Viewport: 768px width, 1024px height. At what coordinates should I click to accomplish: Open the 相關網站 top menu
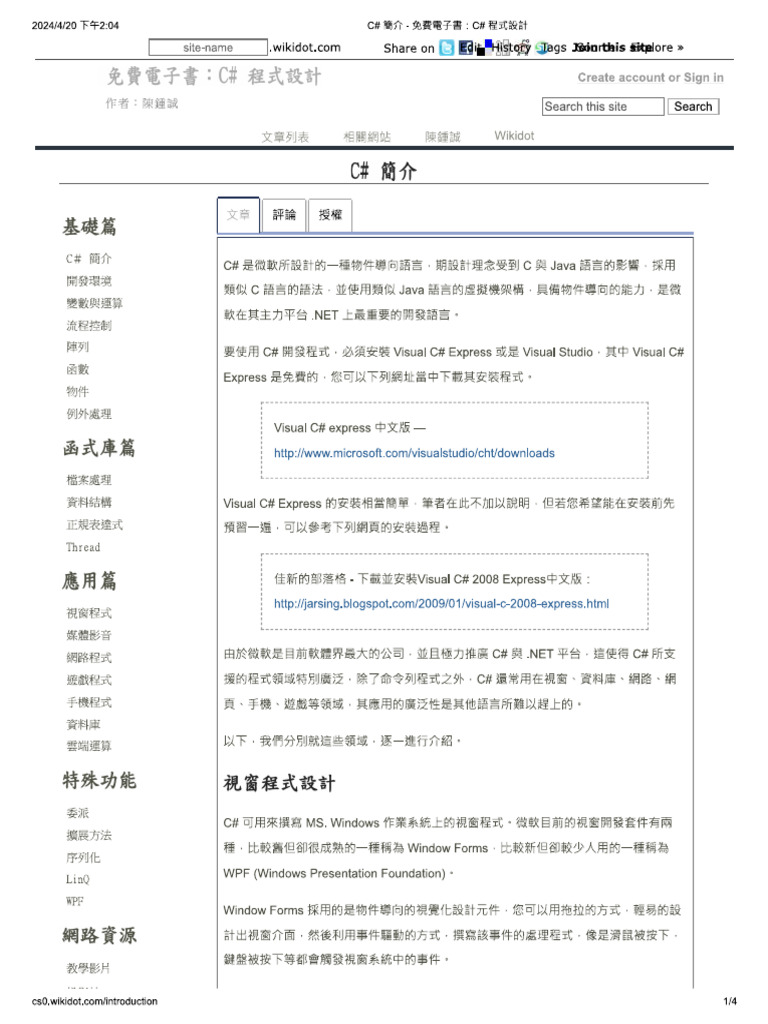point(367,136)
